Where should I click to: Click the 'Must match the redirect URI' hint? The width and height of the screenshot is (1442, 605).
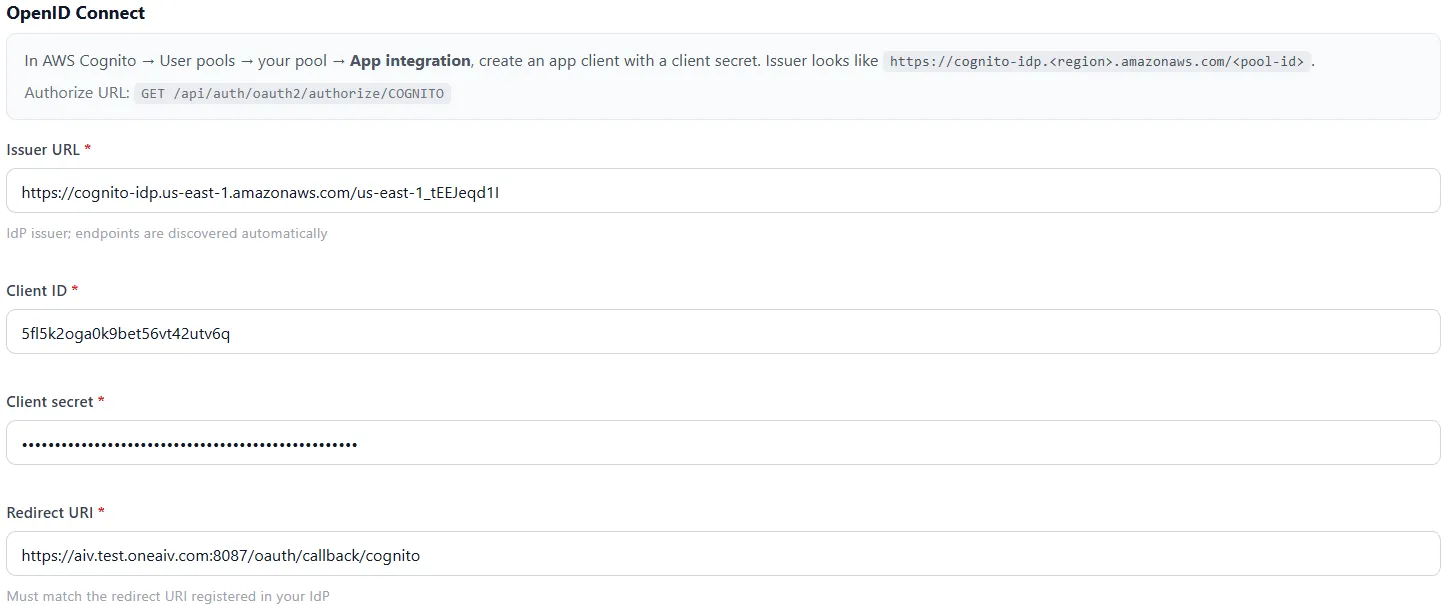click(x=168, y=596)
